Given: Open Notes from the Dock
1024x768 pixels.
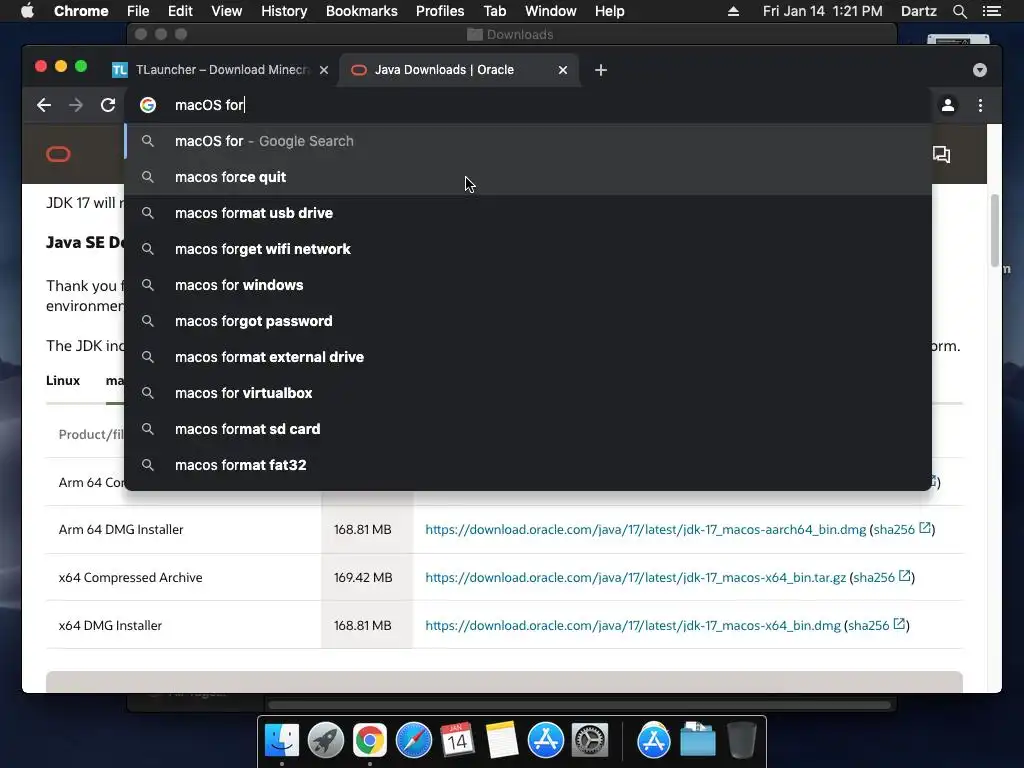Looking at the screenshot, I should click(502, 740).
